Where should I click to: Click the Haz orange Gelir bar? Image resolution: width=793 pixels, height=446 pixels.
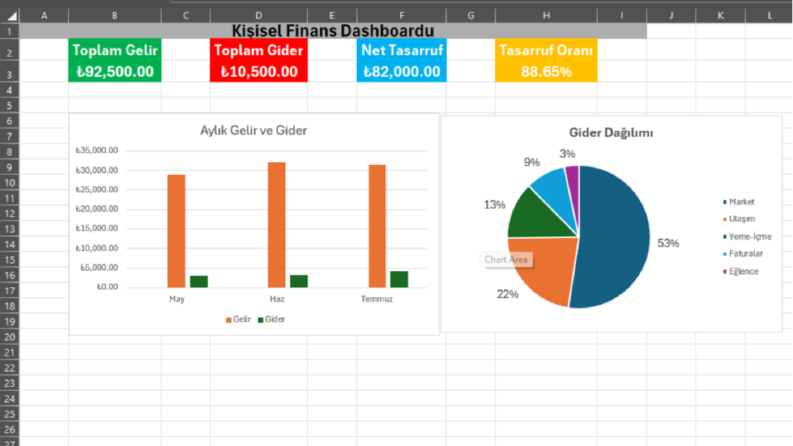[x=277, y=225]
